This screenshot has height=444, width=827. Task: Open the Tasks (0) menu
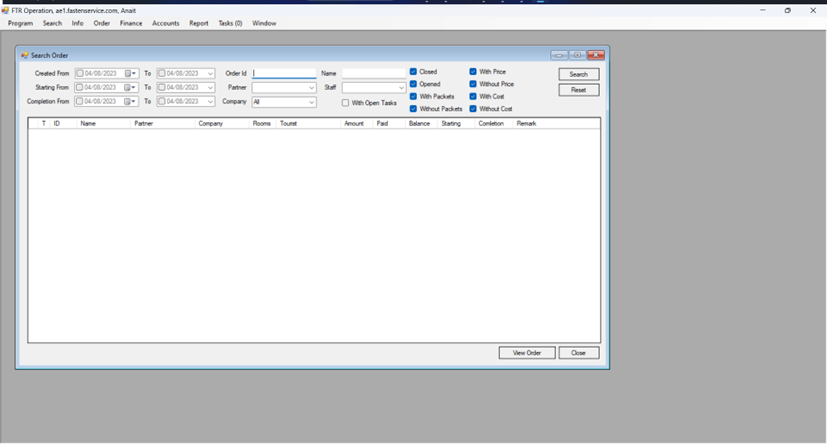(x=230, y=23)
